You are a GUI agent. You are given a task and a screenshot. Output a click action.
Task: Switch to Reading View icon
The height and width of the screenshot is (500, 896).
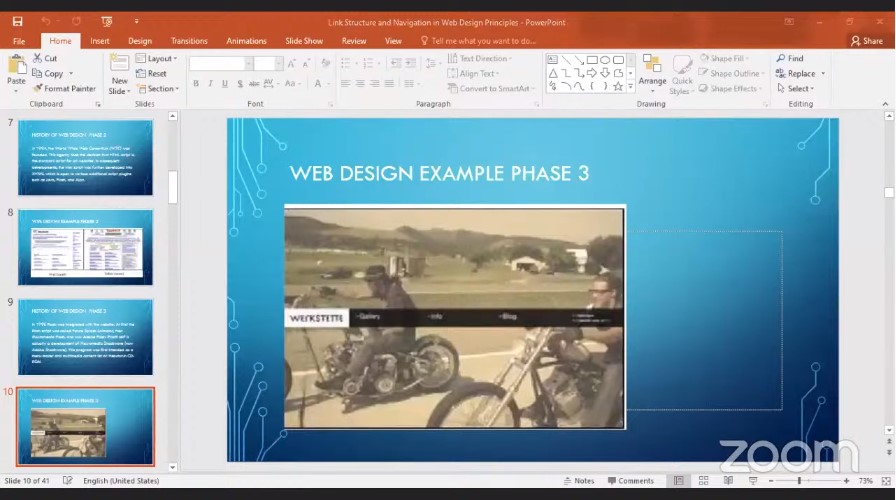pos(728,481)
